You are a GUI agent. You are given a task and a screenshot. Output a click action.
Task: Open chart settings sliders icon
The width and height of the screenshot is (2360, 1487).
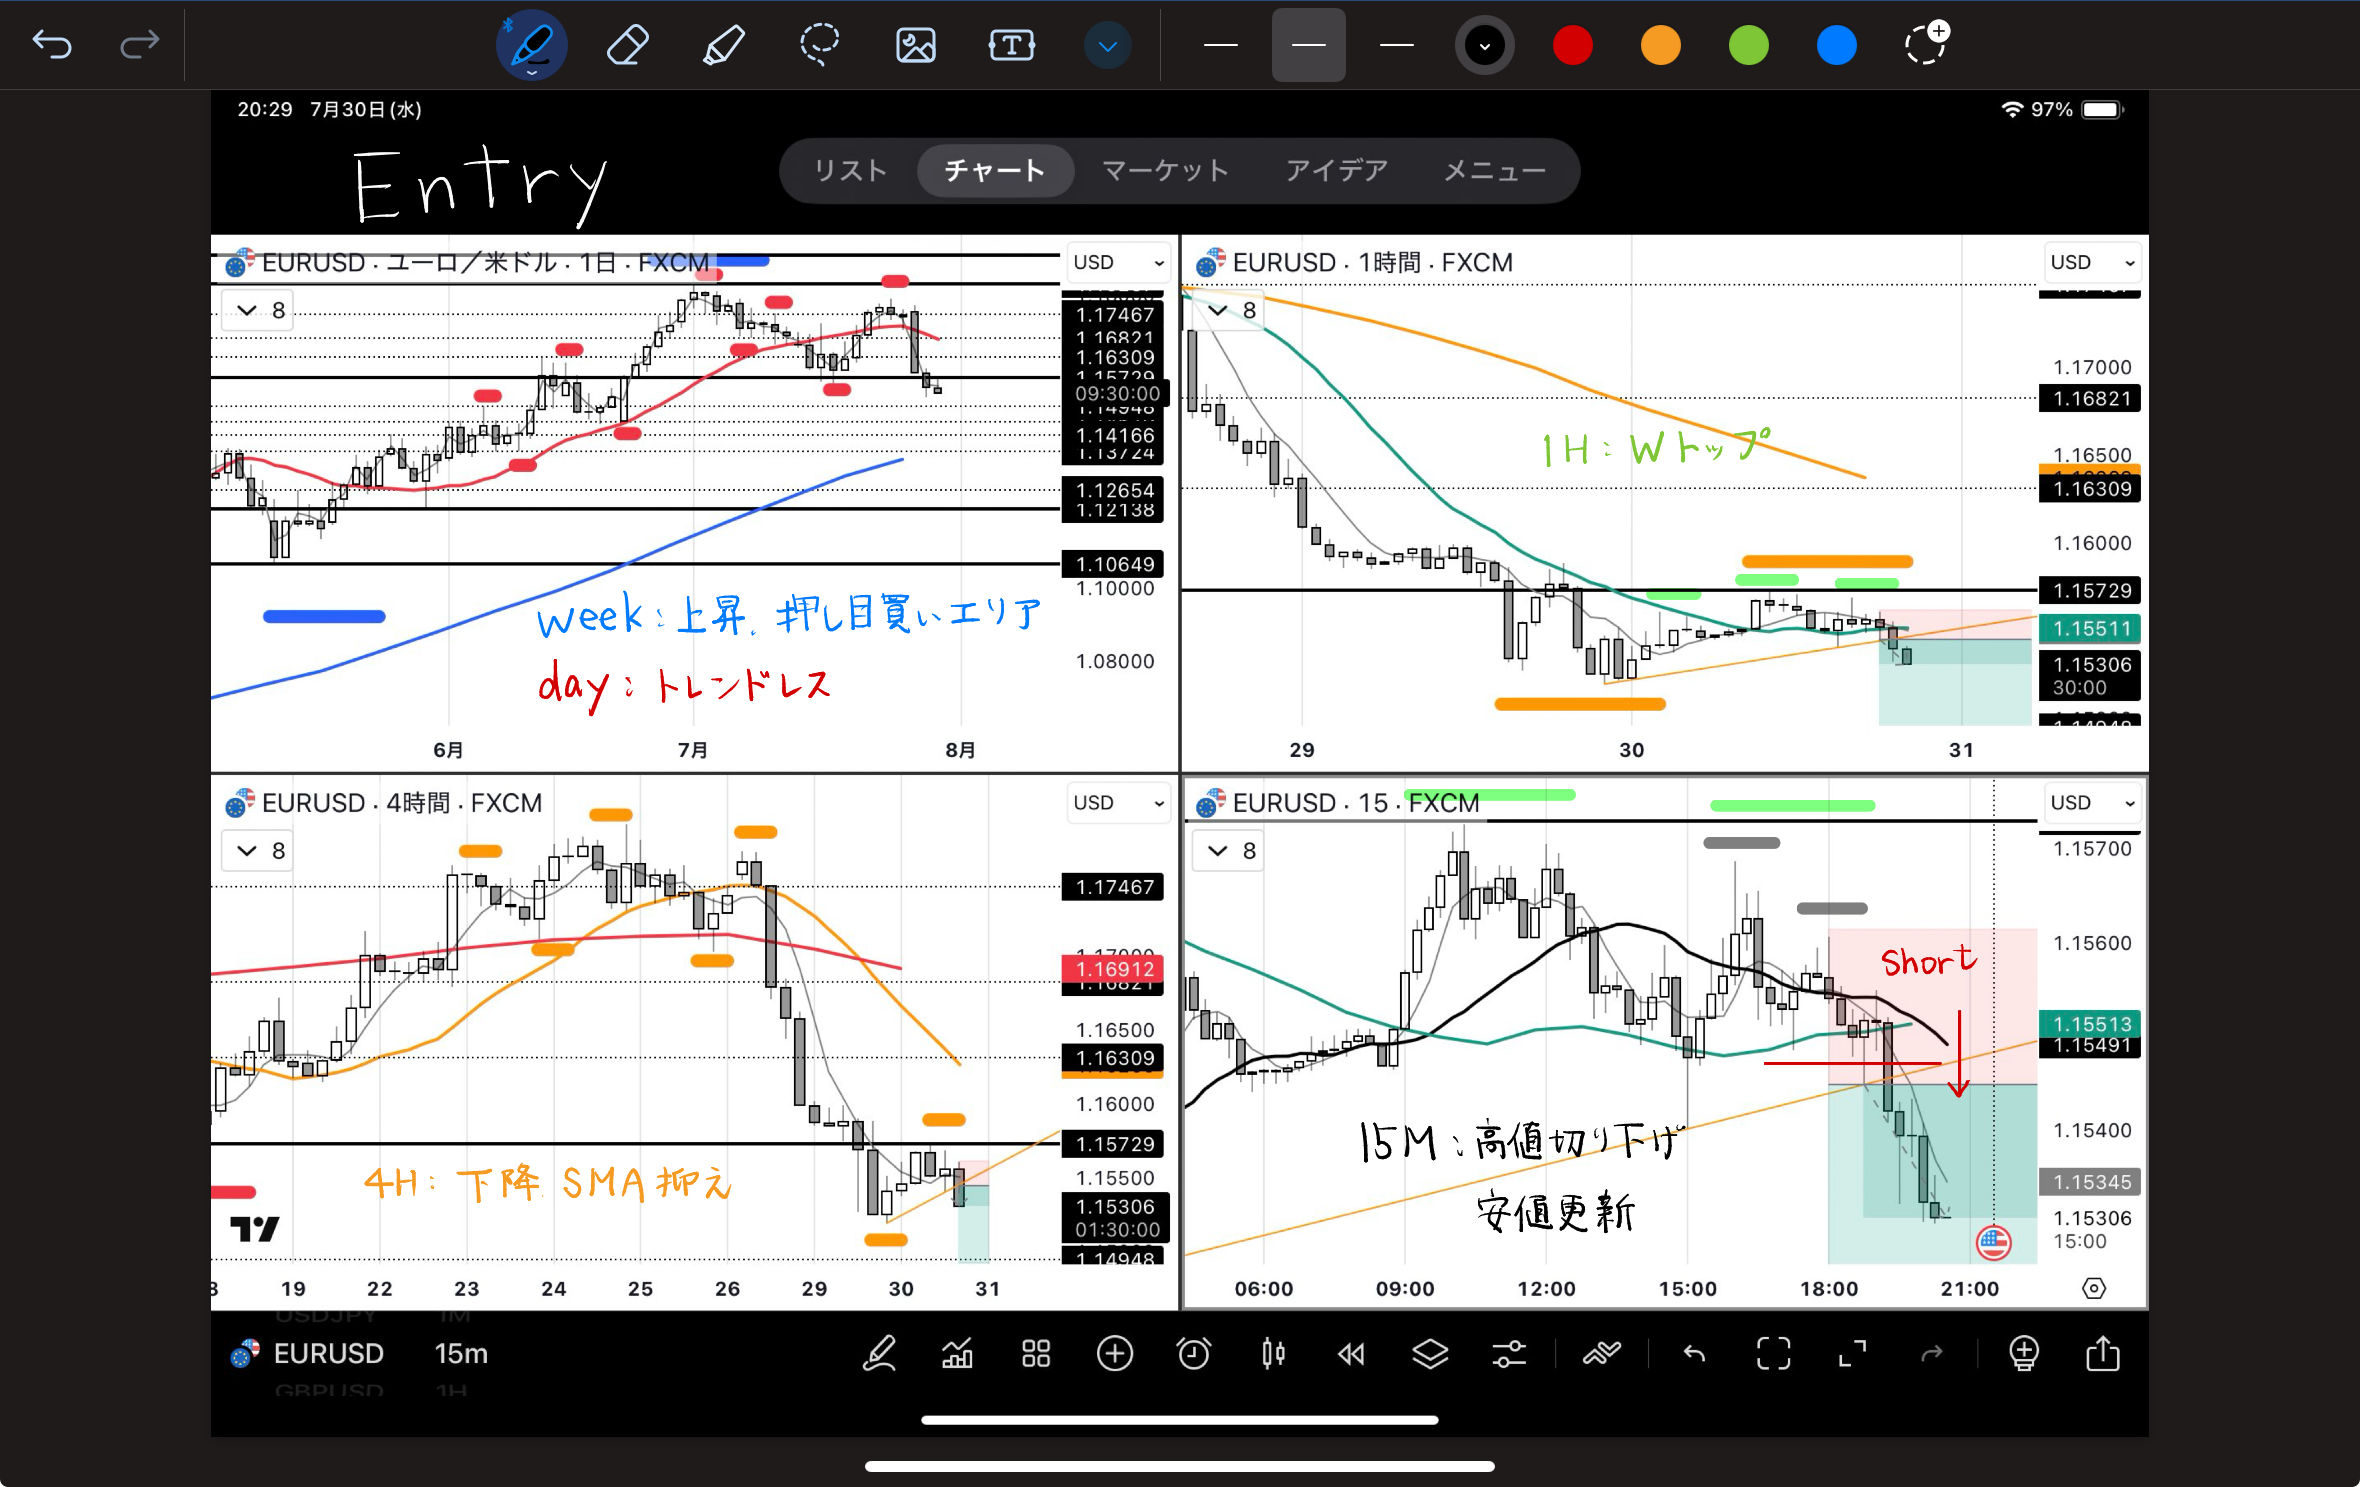point(1509,1354)
